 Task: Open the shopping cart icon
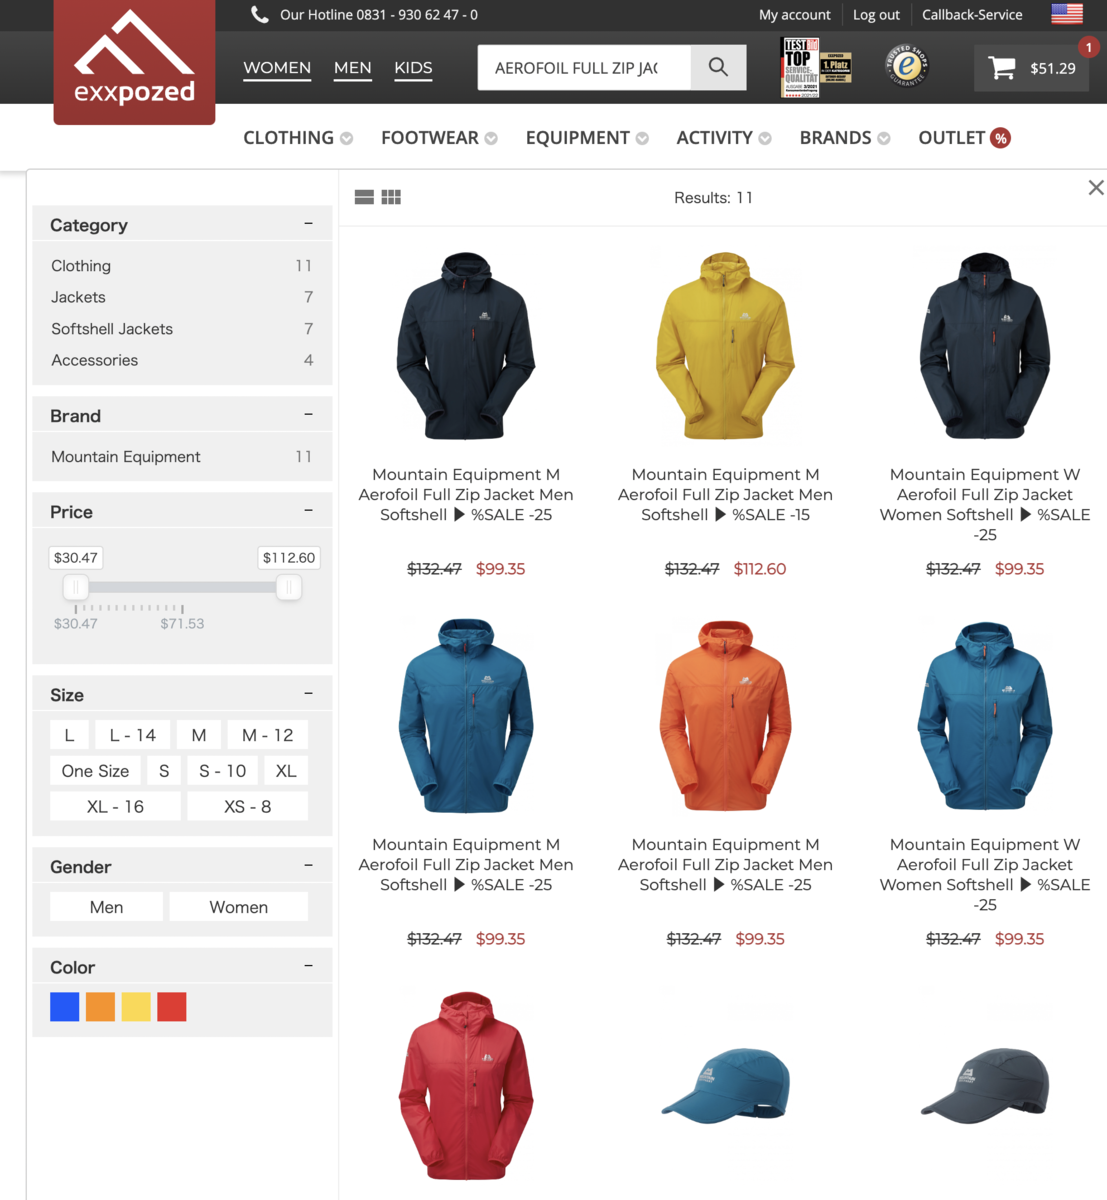pos(1002,68)
